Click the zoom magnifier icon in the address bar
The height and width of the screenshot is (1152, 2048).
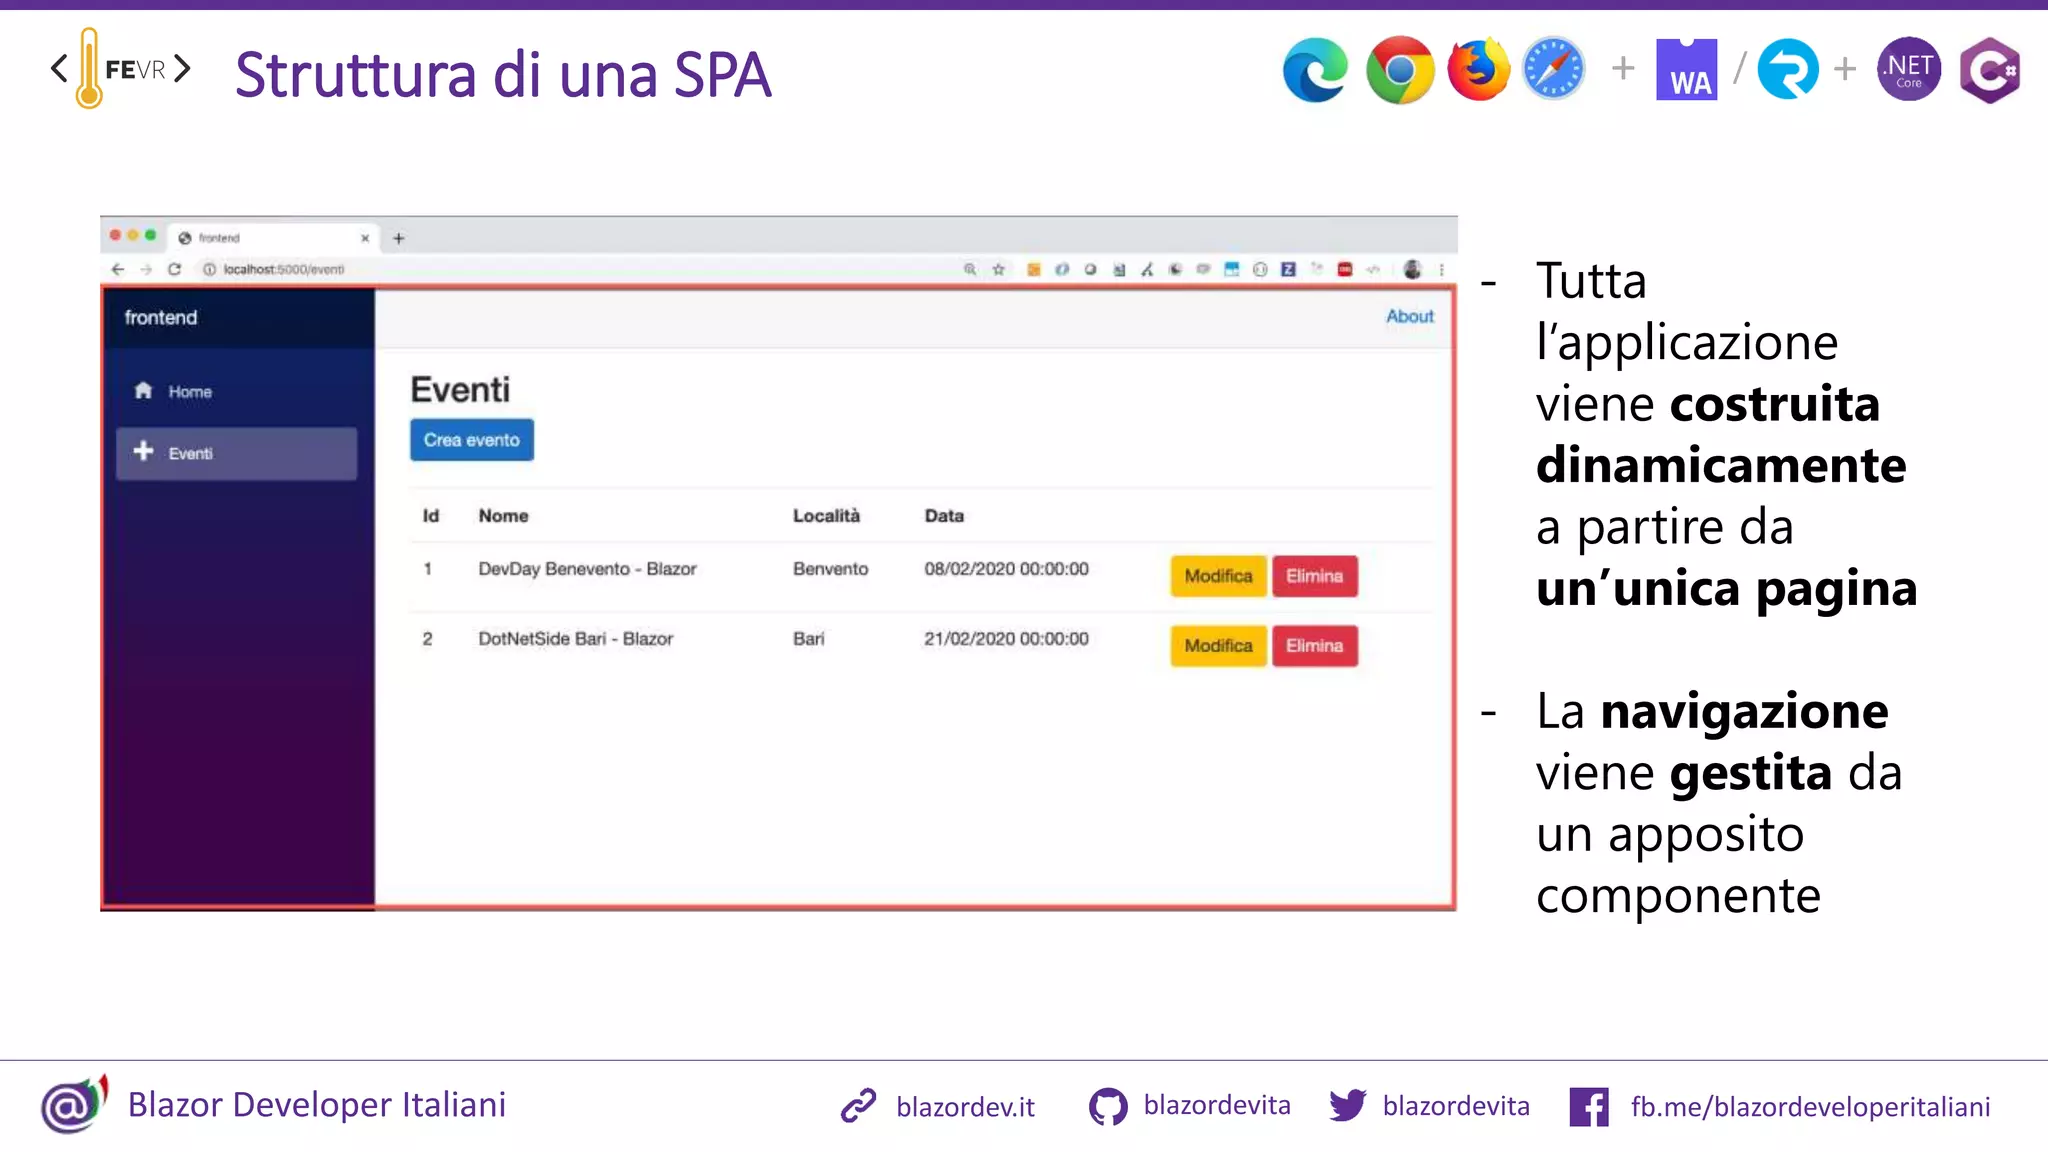pyautogui.click(x=969, y=269)
